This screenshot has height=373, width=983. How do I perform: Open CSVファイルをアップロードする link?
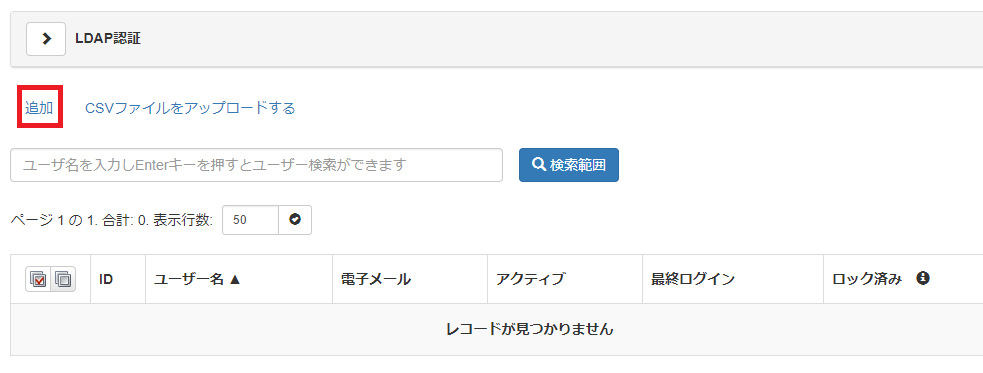[190, 108]
